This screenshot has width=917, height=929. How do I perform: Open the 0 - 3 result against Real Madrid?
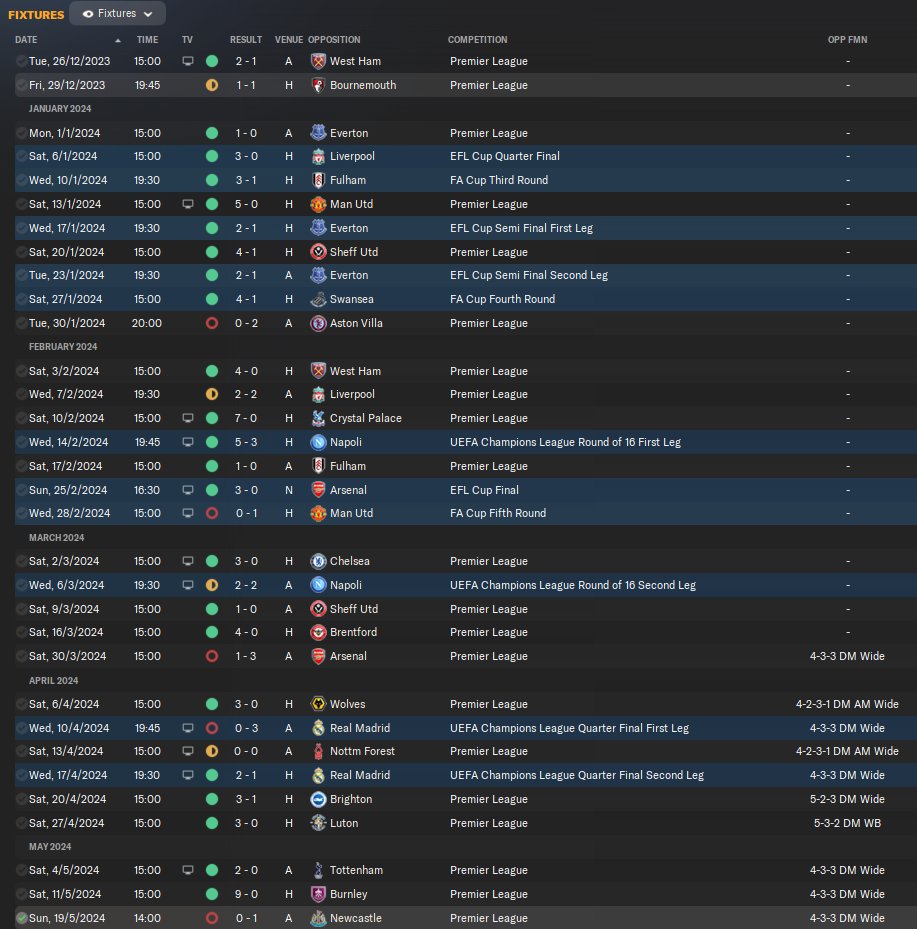pos(246,728)
